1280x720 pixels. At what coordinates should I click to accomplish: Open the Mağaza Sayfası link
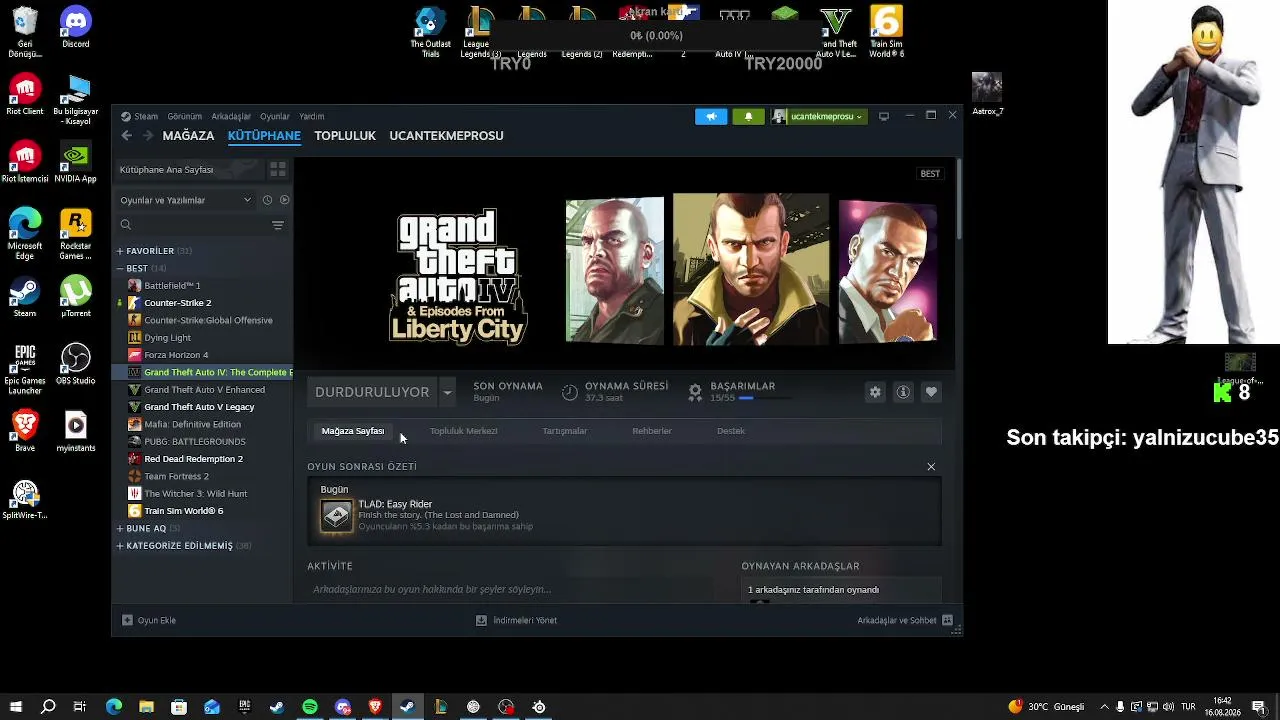(353, 431)
